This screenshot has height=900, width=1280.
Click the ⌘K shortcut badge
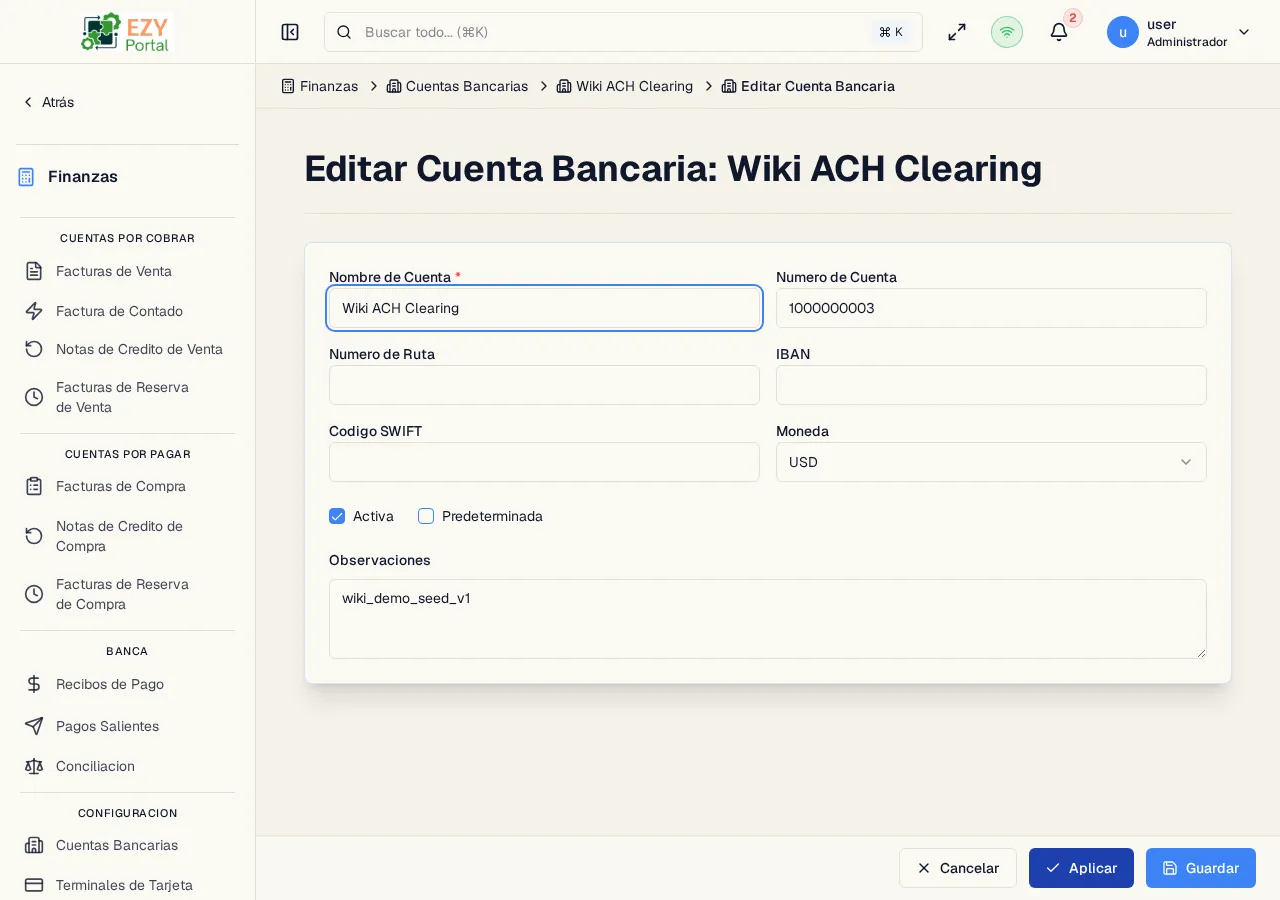pyautogui.click(x=891, y=32)
